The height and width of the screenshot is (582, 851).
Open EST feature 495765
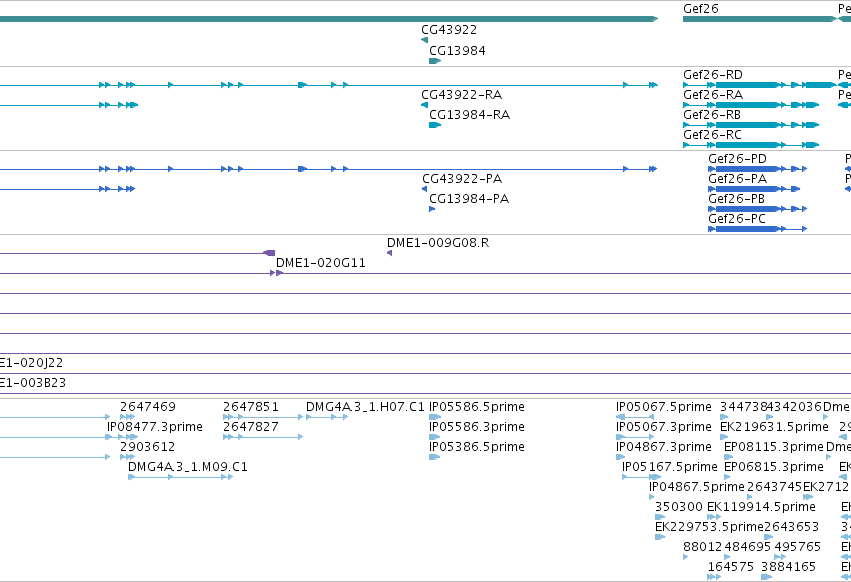click(x=780, y=558)
